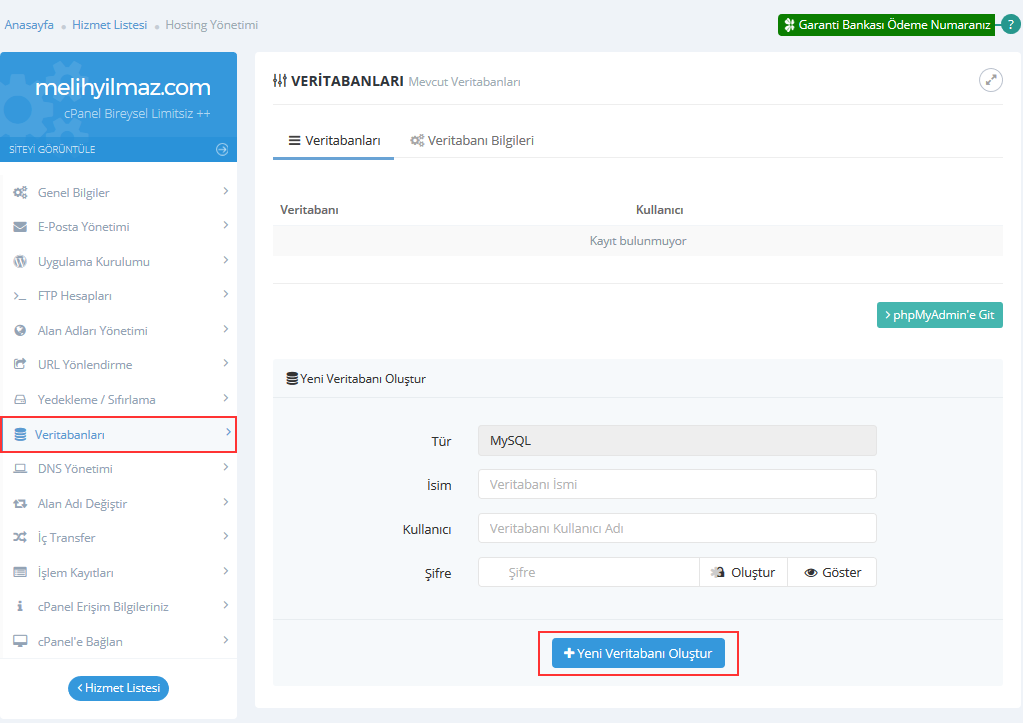The height and width of the screenshot is (723, 1023).
Task: Expand the Genel Bilgiler menu chevron
Action: [x=226, y=191]
